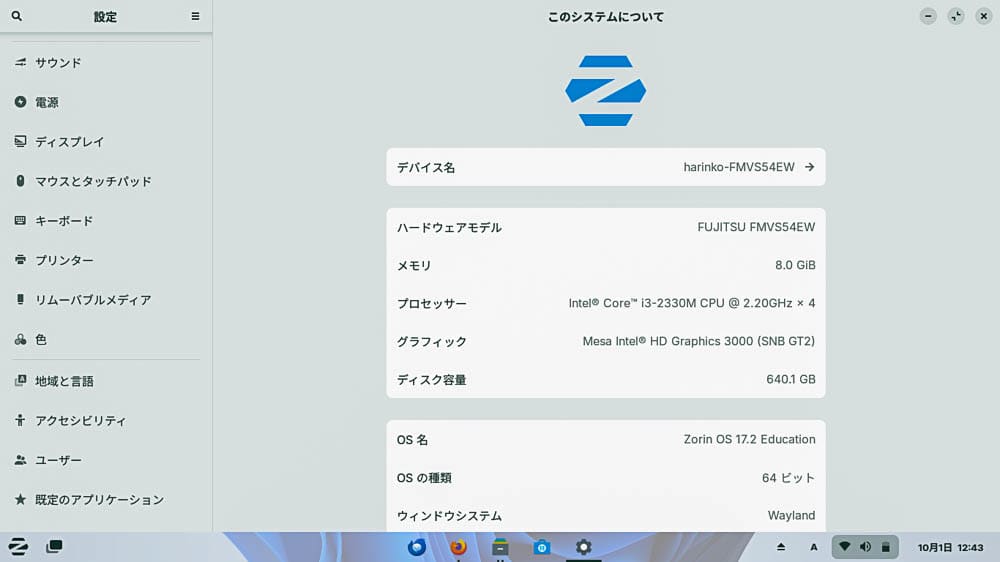Open the volume icon in system tray
The width and height of the screenshot is (1000, 562).
[865, 547]
